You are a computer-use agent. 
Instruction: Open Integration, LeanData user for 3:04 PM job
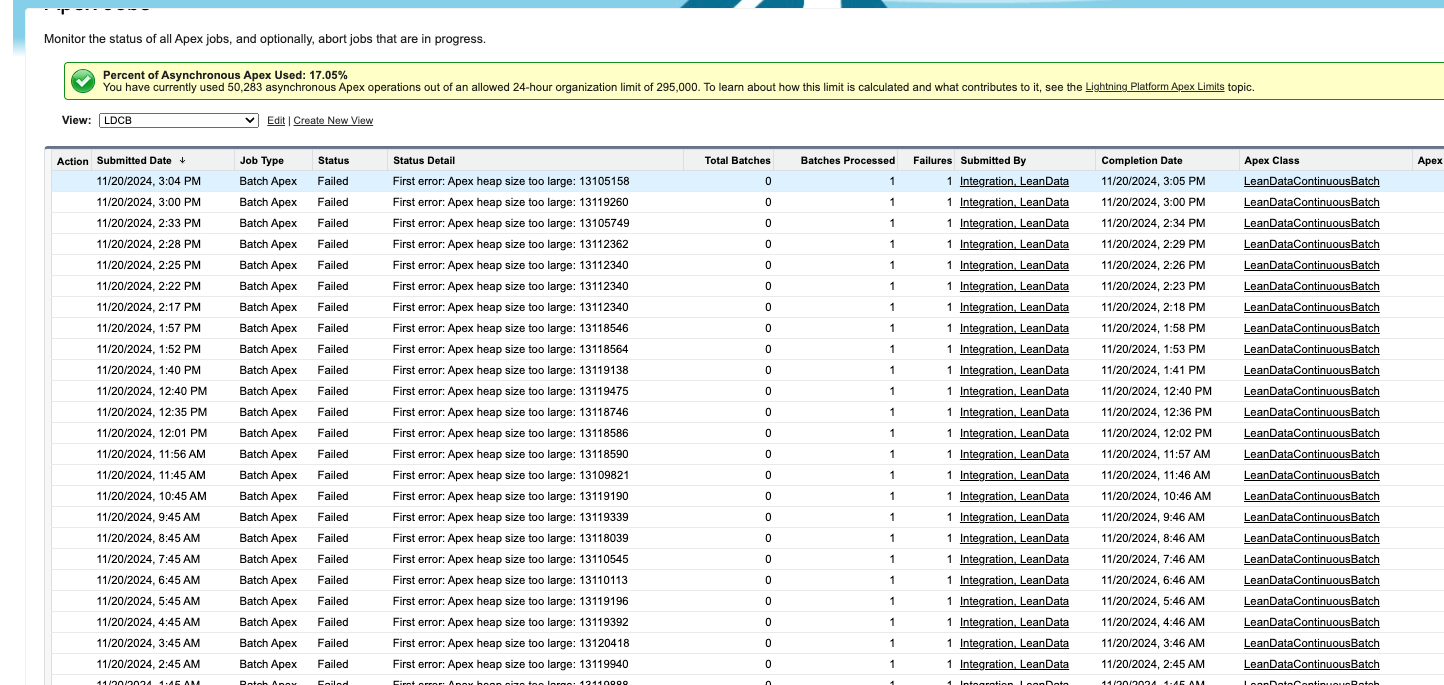[1014, 182]
